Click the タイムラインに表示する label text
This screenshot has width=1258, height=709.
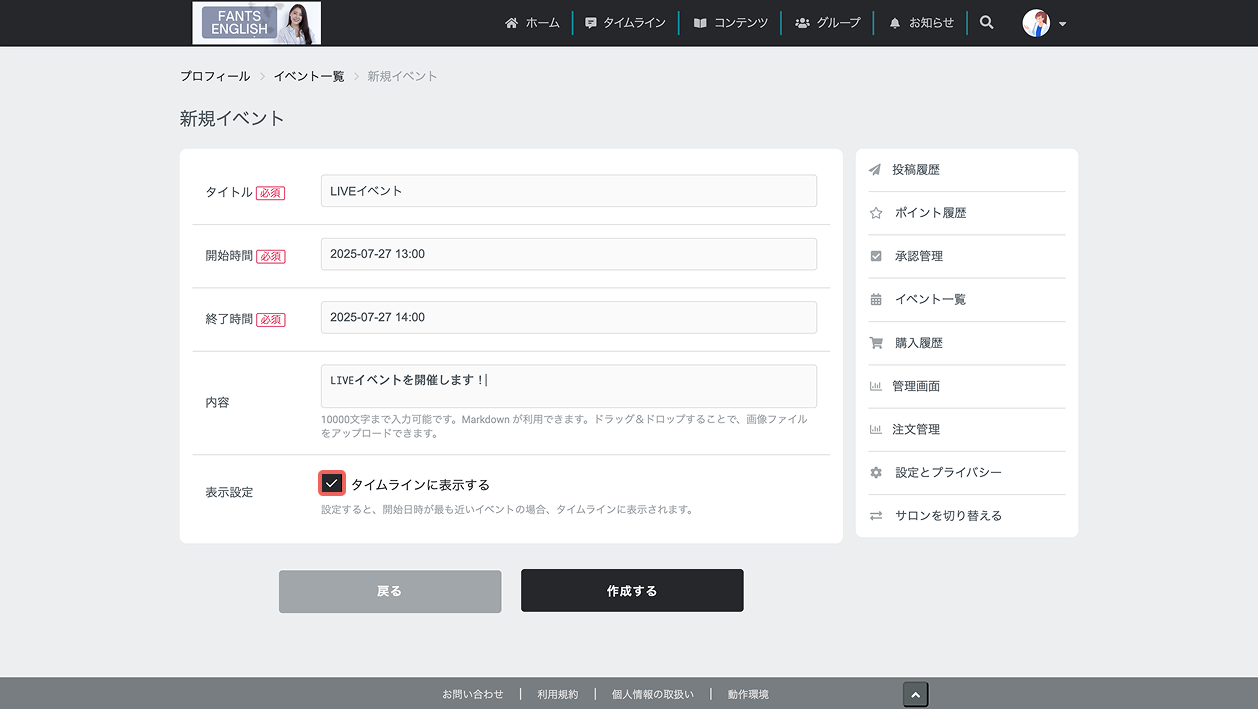click(x=420, y=485)
